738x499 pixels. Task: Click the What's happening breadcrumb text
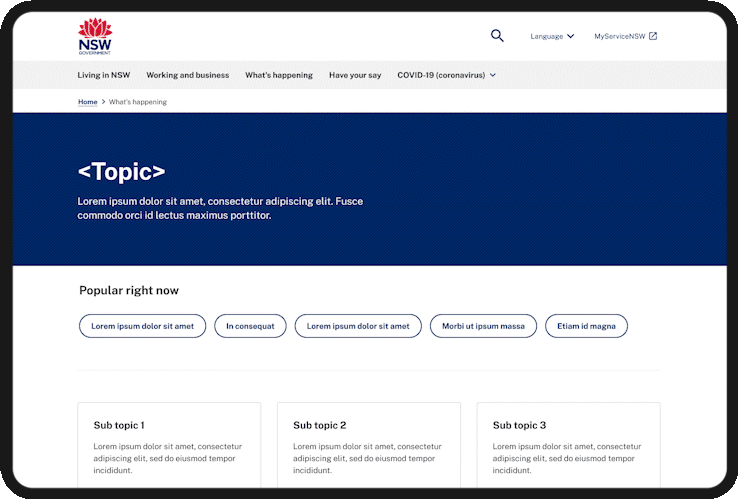click(137, 102)
